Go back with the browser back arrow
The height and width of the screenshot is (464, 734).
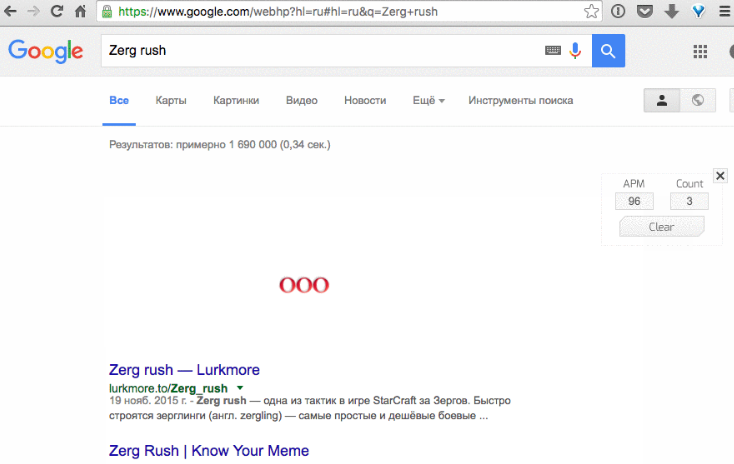10,11
